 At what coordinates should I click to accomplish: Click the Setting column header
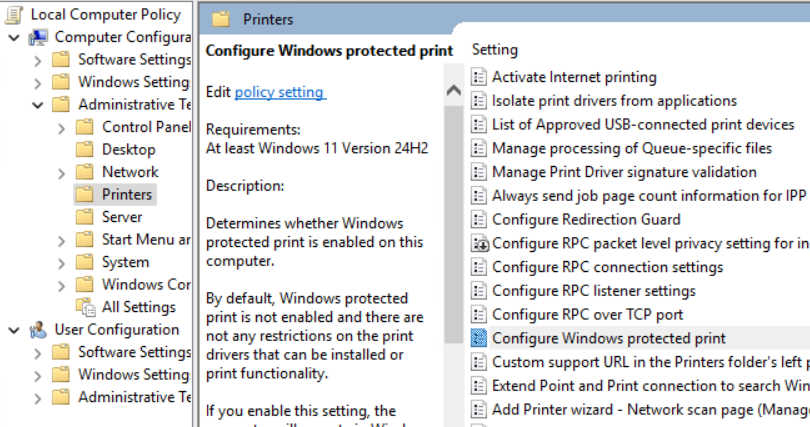coord(494,50)
